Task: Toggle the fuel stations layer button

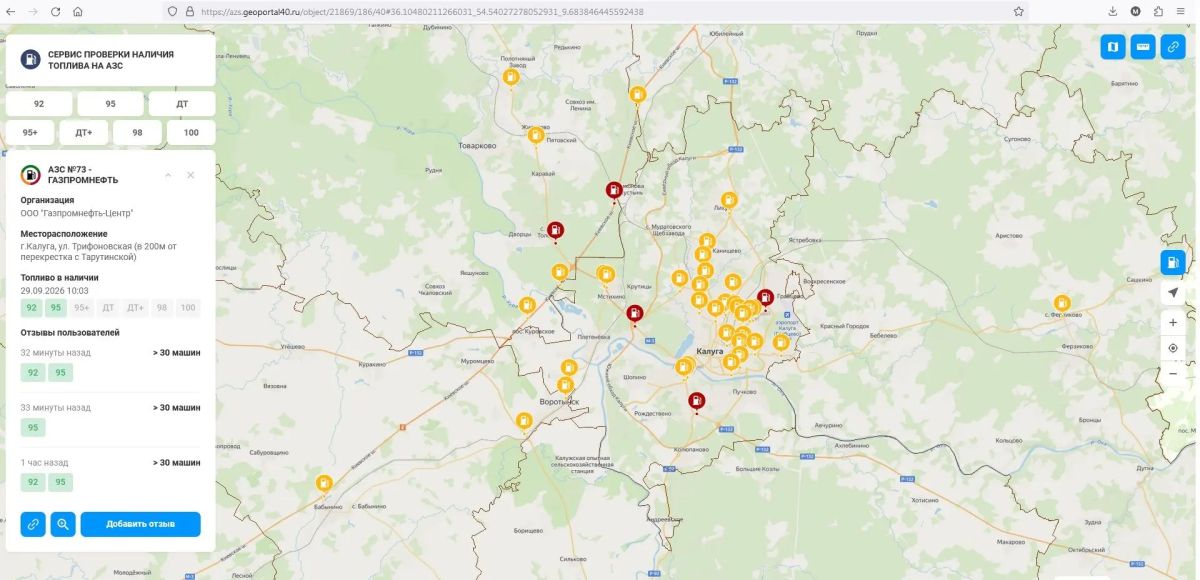Action: [1173, 263]
